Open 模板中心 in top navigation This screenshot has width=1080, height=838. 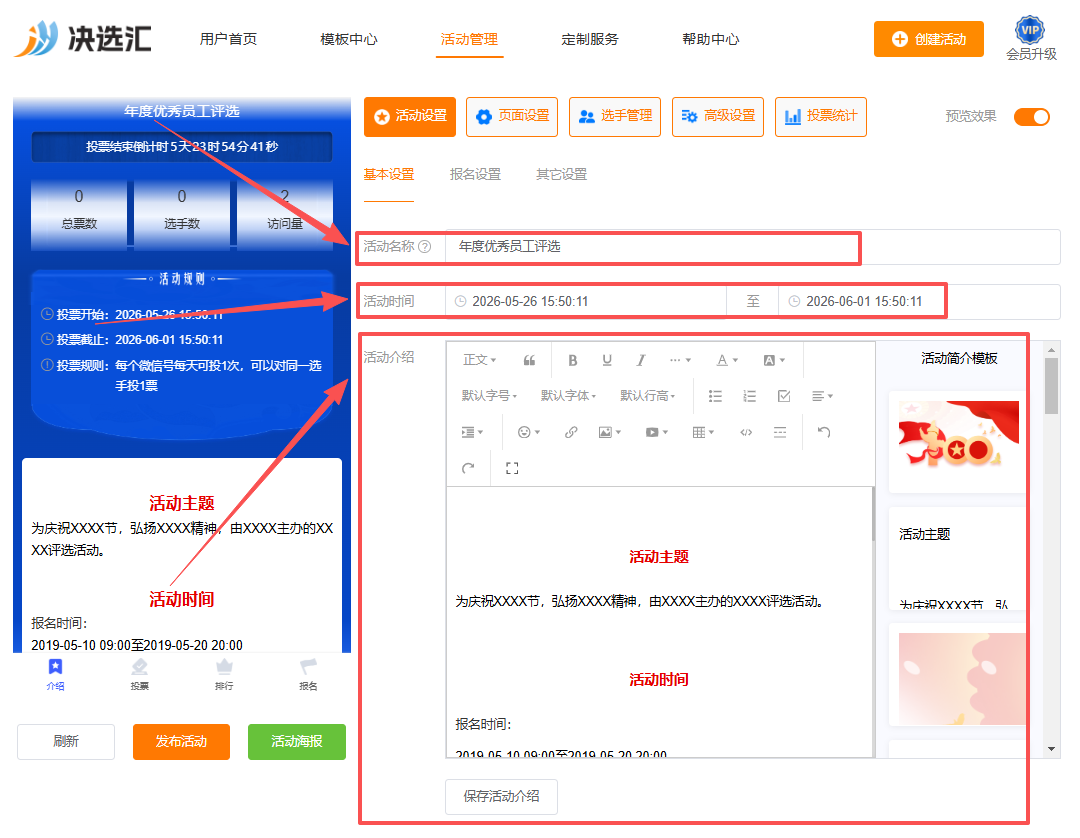tap(349, 39)
